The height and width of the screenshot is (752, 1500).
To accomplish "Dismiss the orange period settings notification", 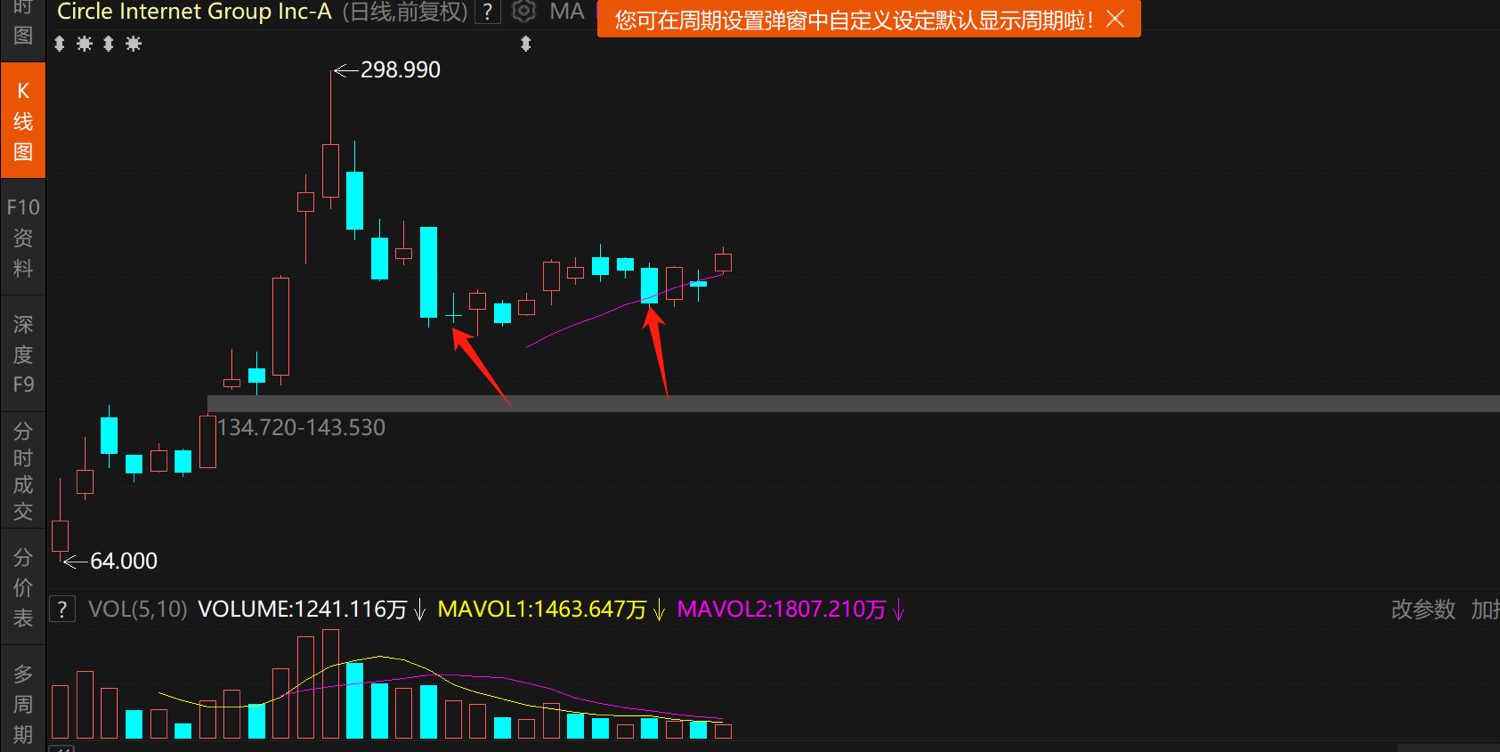I will click(1116, 19).
